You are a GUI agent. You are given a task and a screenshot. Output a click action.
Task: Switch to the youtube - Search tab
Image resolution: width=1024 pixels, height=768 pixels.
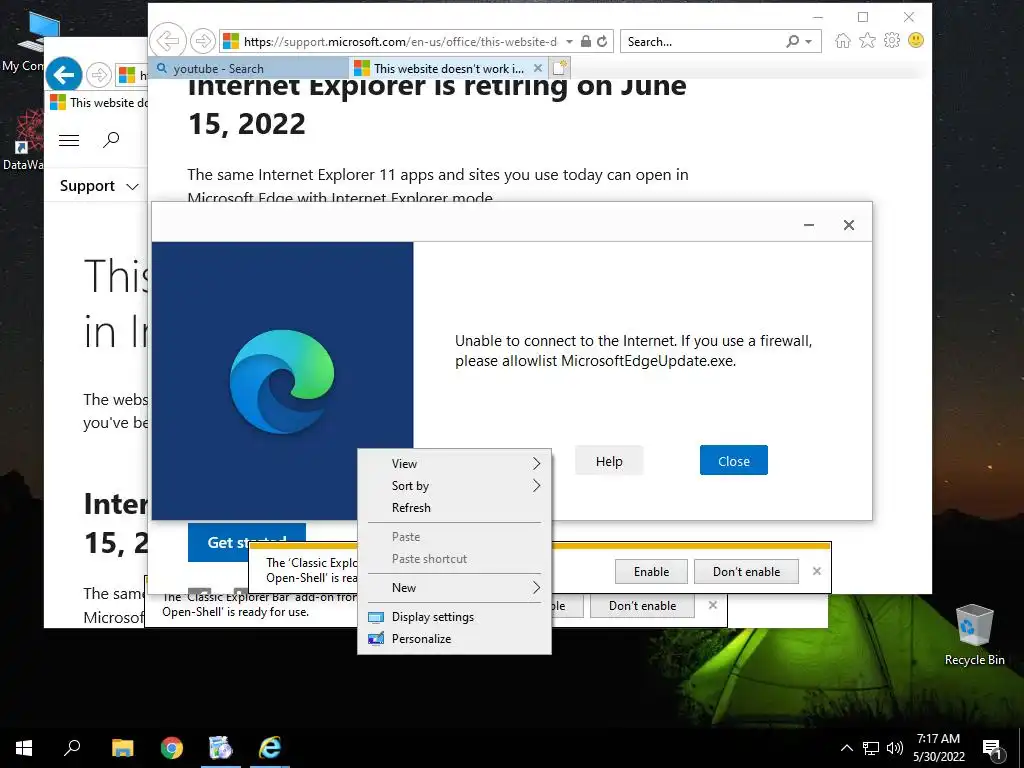click(248, 69)
